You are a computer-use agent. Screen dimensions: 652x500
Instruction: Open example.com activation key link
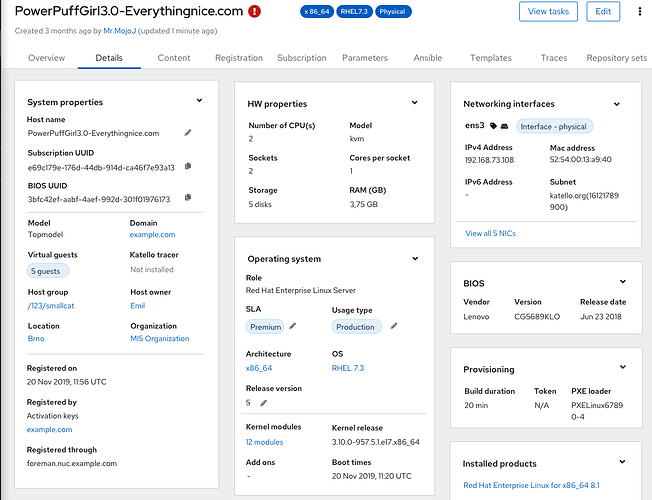click(x=49, y=429)
